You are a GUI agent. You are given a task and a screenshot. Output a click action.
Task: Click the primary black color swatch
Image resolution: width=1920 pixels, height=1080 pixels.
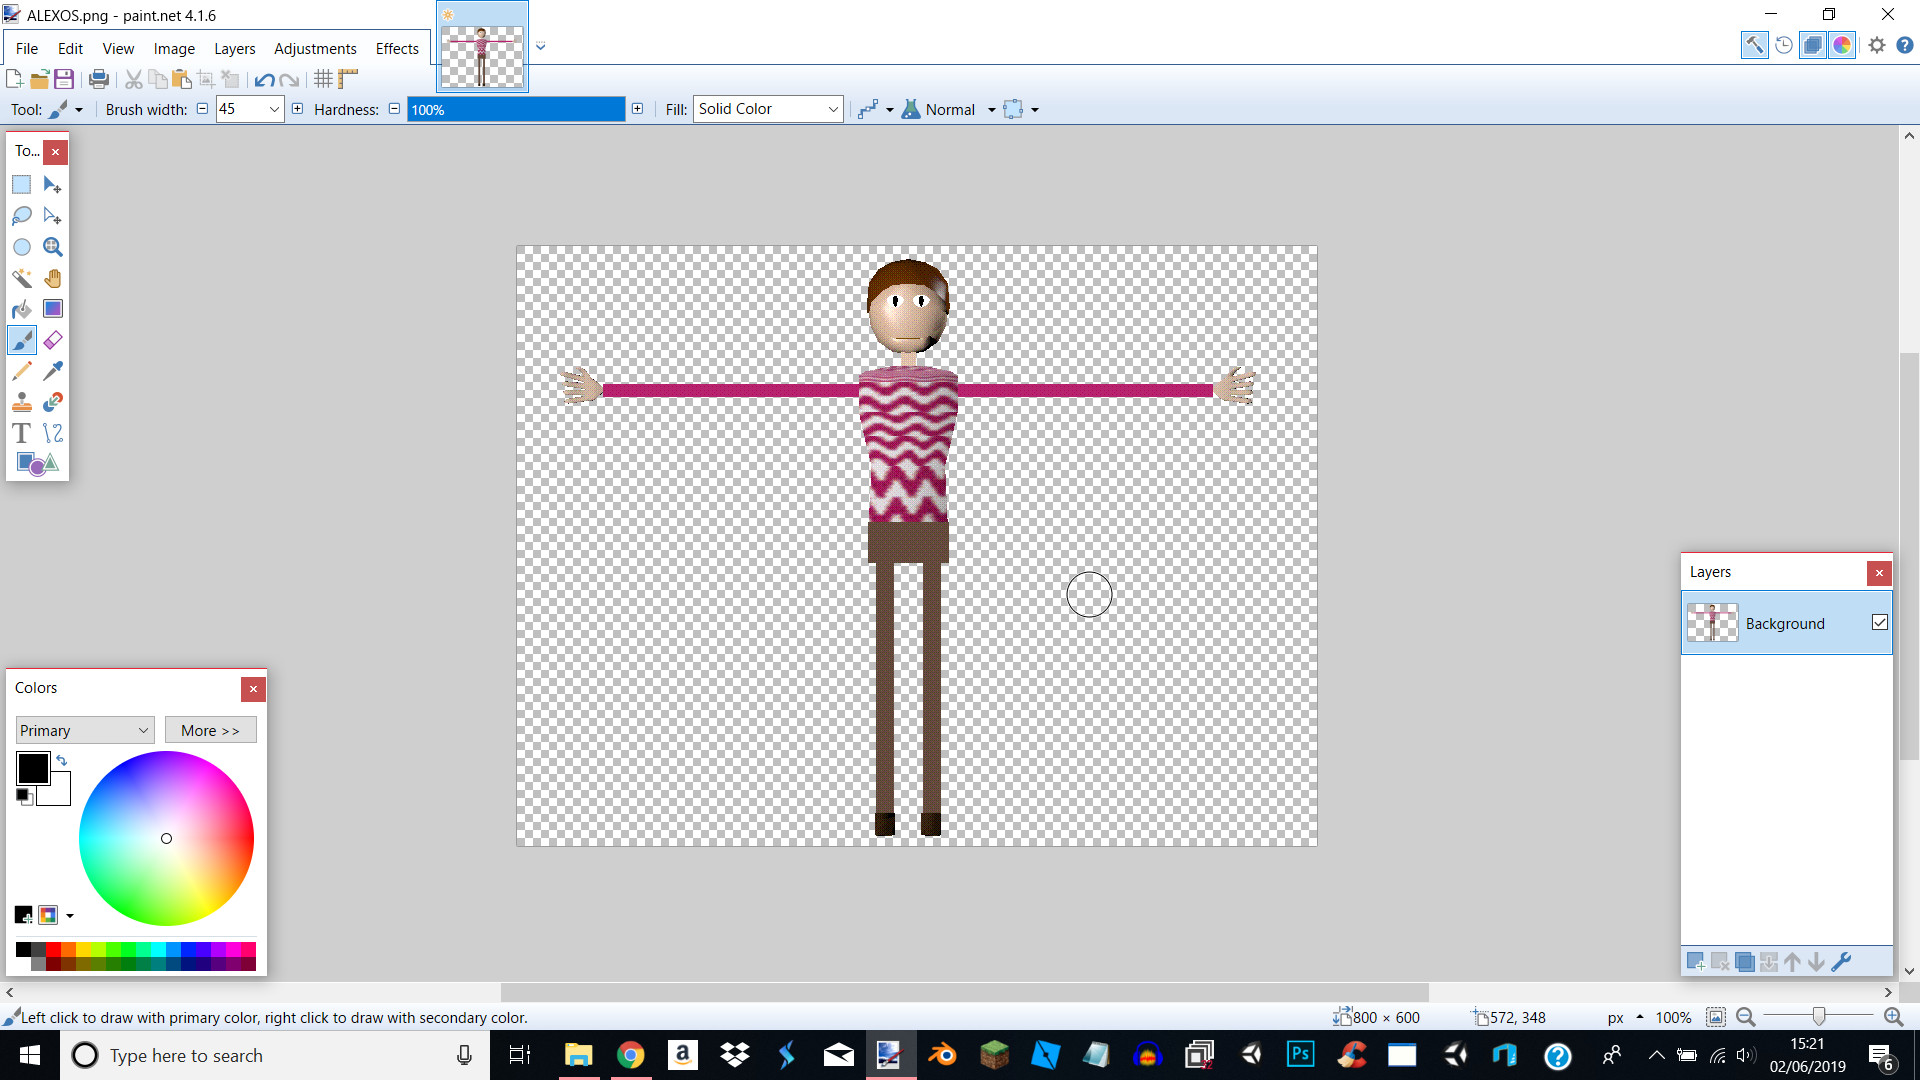pos(32,768)
